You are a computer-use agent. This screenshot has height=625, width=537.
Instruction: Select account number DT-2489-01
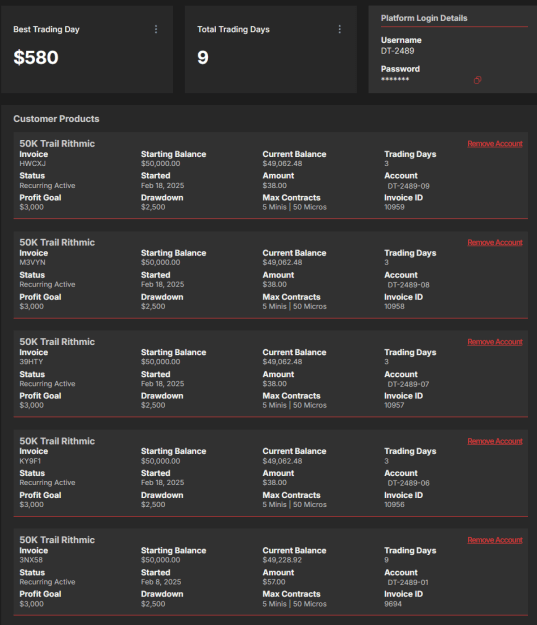click(408, 582)
